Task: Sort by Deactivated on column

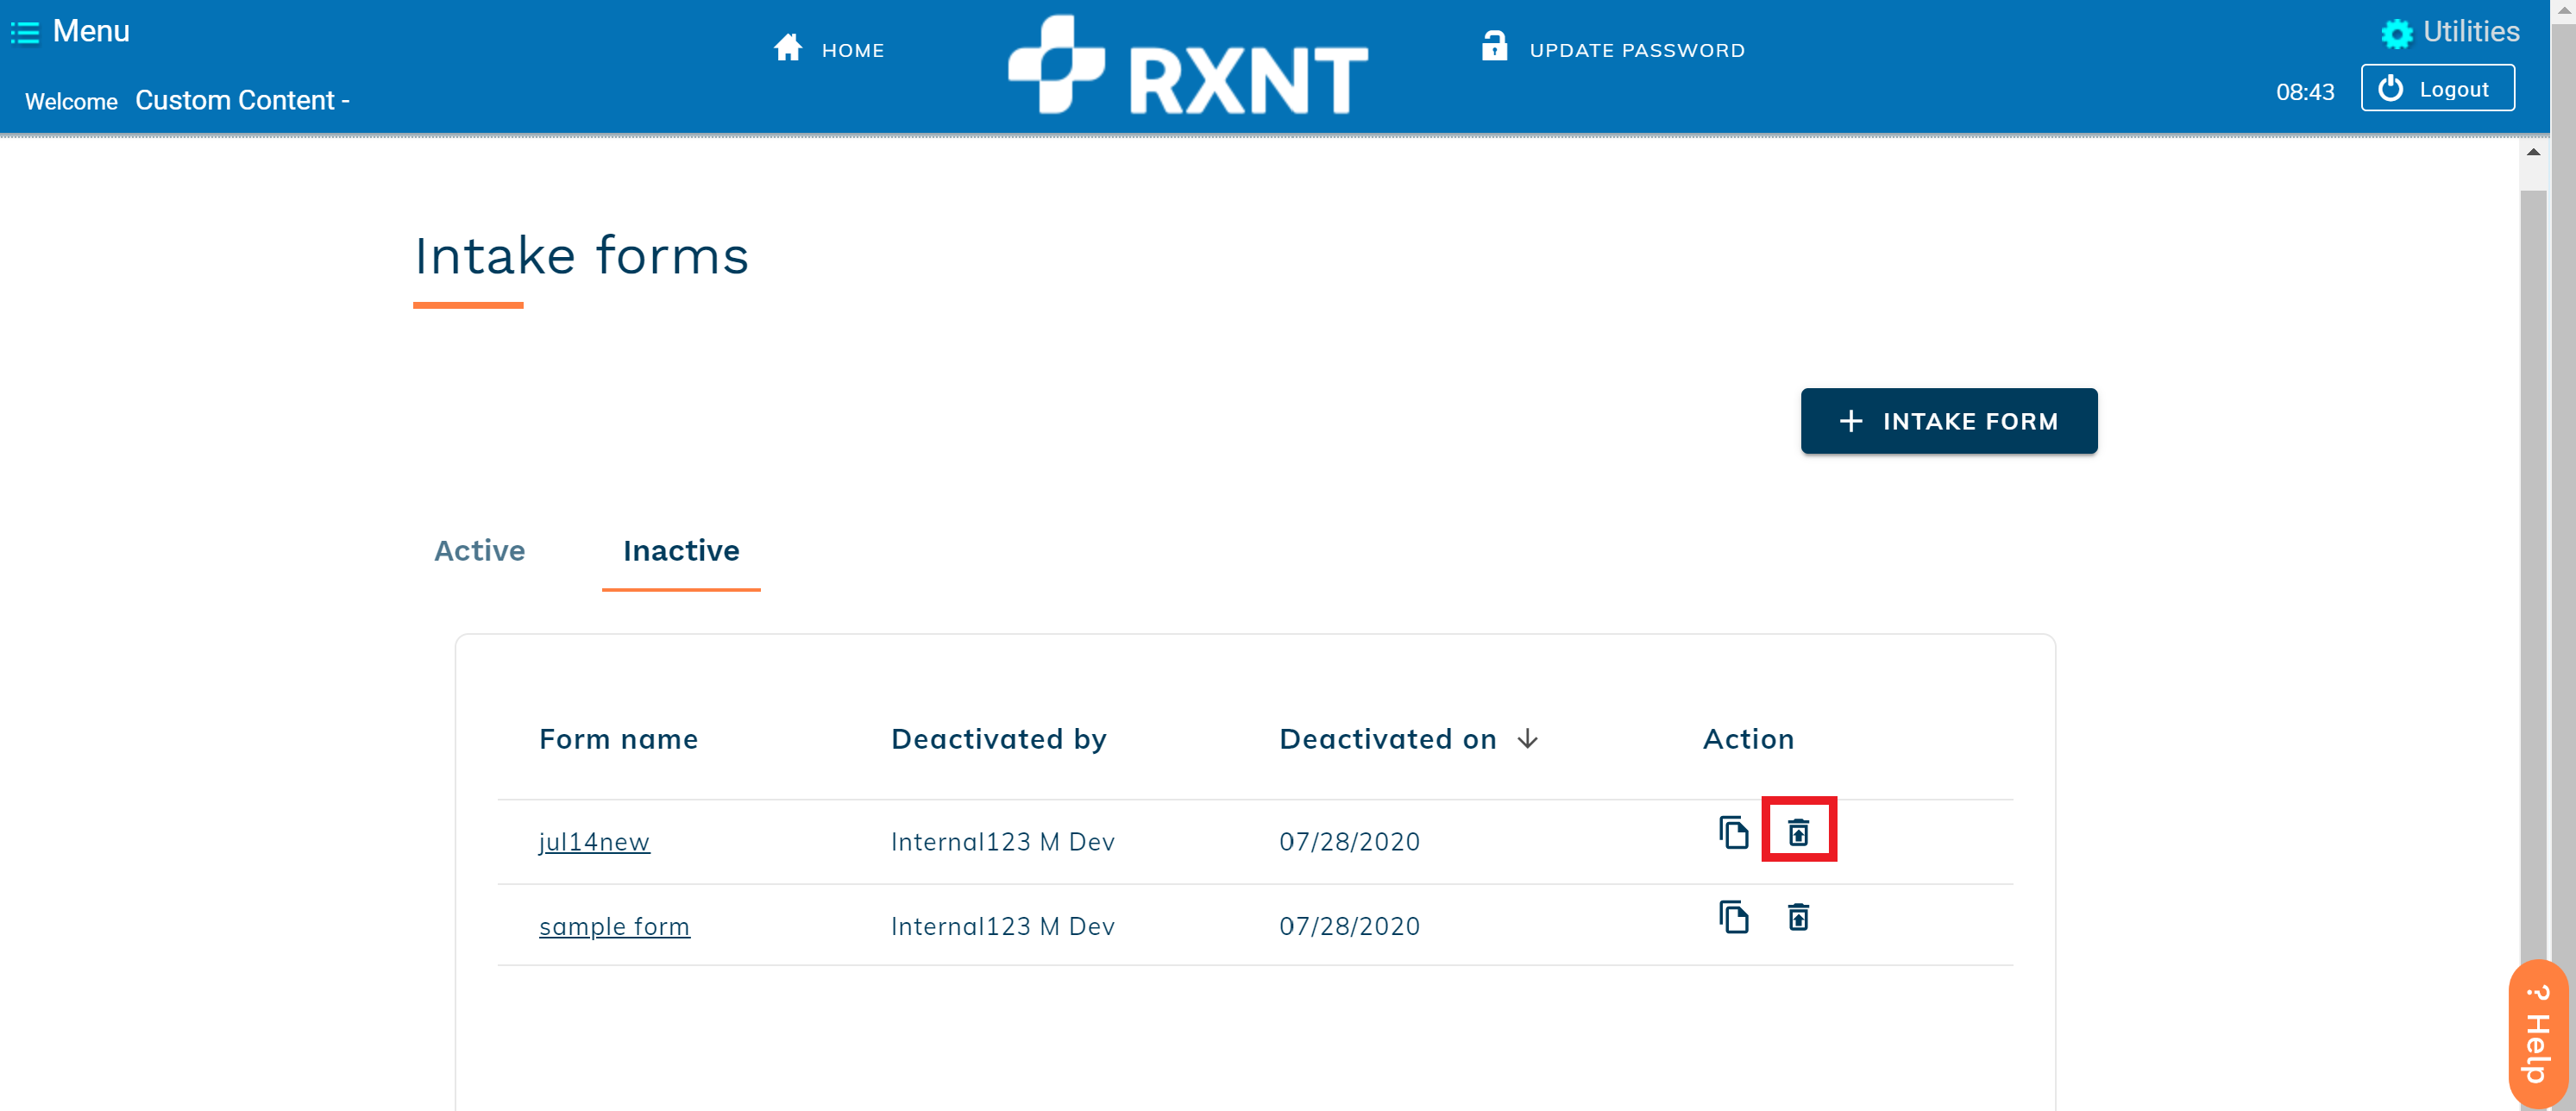Action: [x=1387, y=739]
